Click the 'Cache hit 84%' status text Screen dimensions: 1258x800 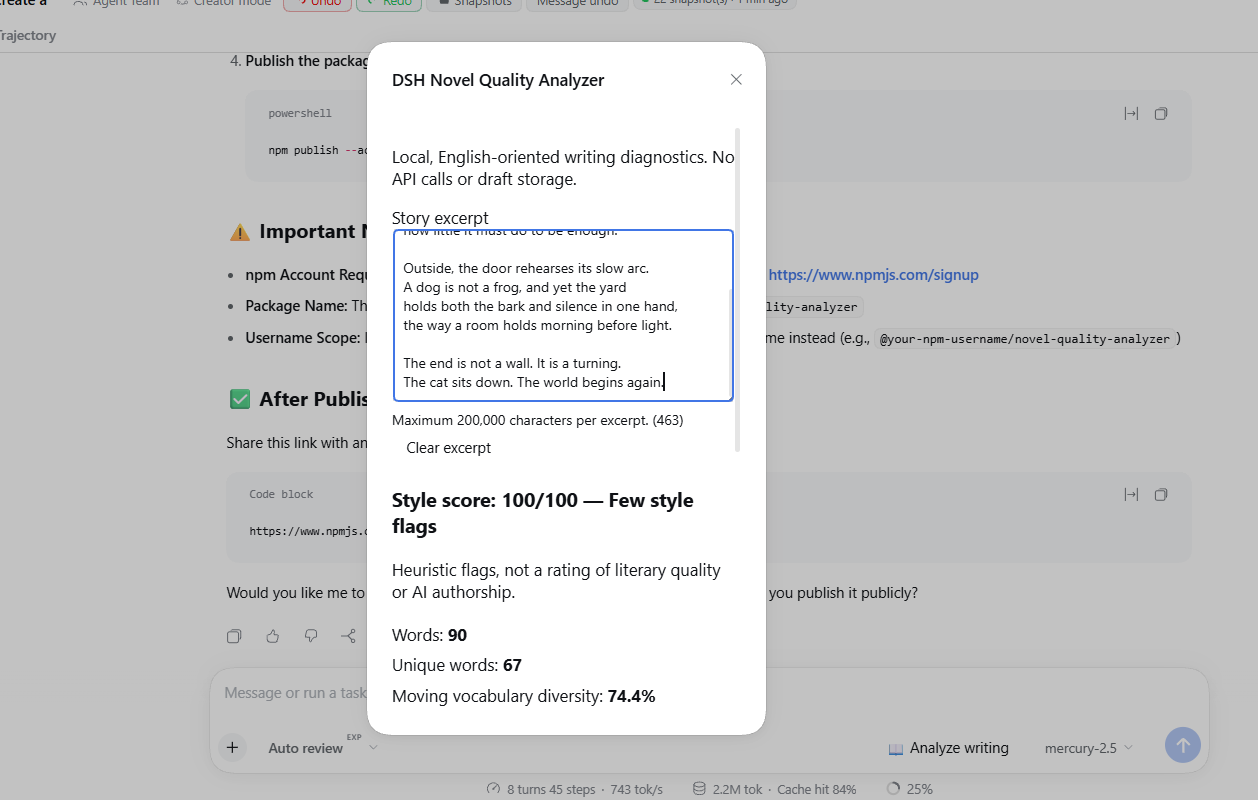pos(816,789)
